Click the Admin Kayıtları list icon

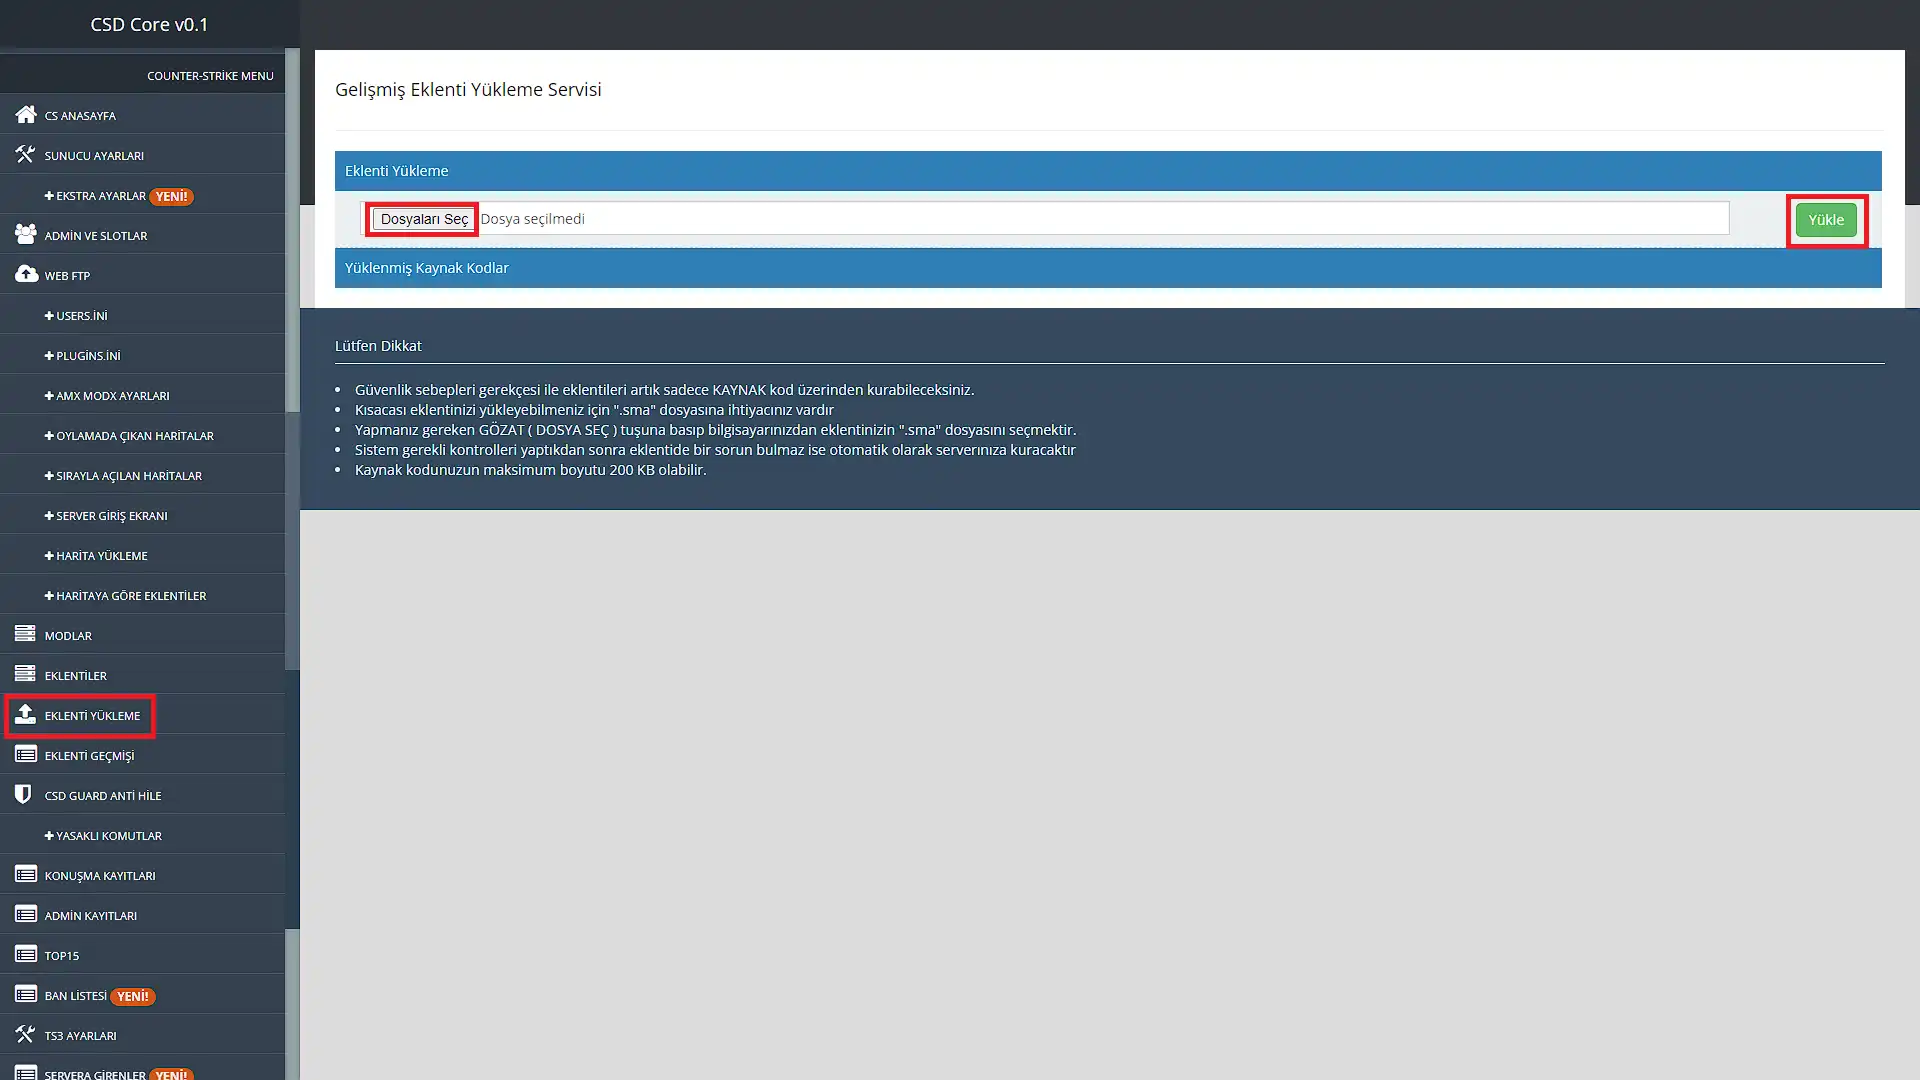coord(26,914)
